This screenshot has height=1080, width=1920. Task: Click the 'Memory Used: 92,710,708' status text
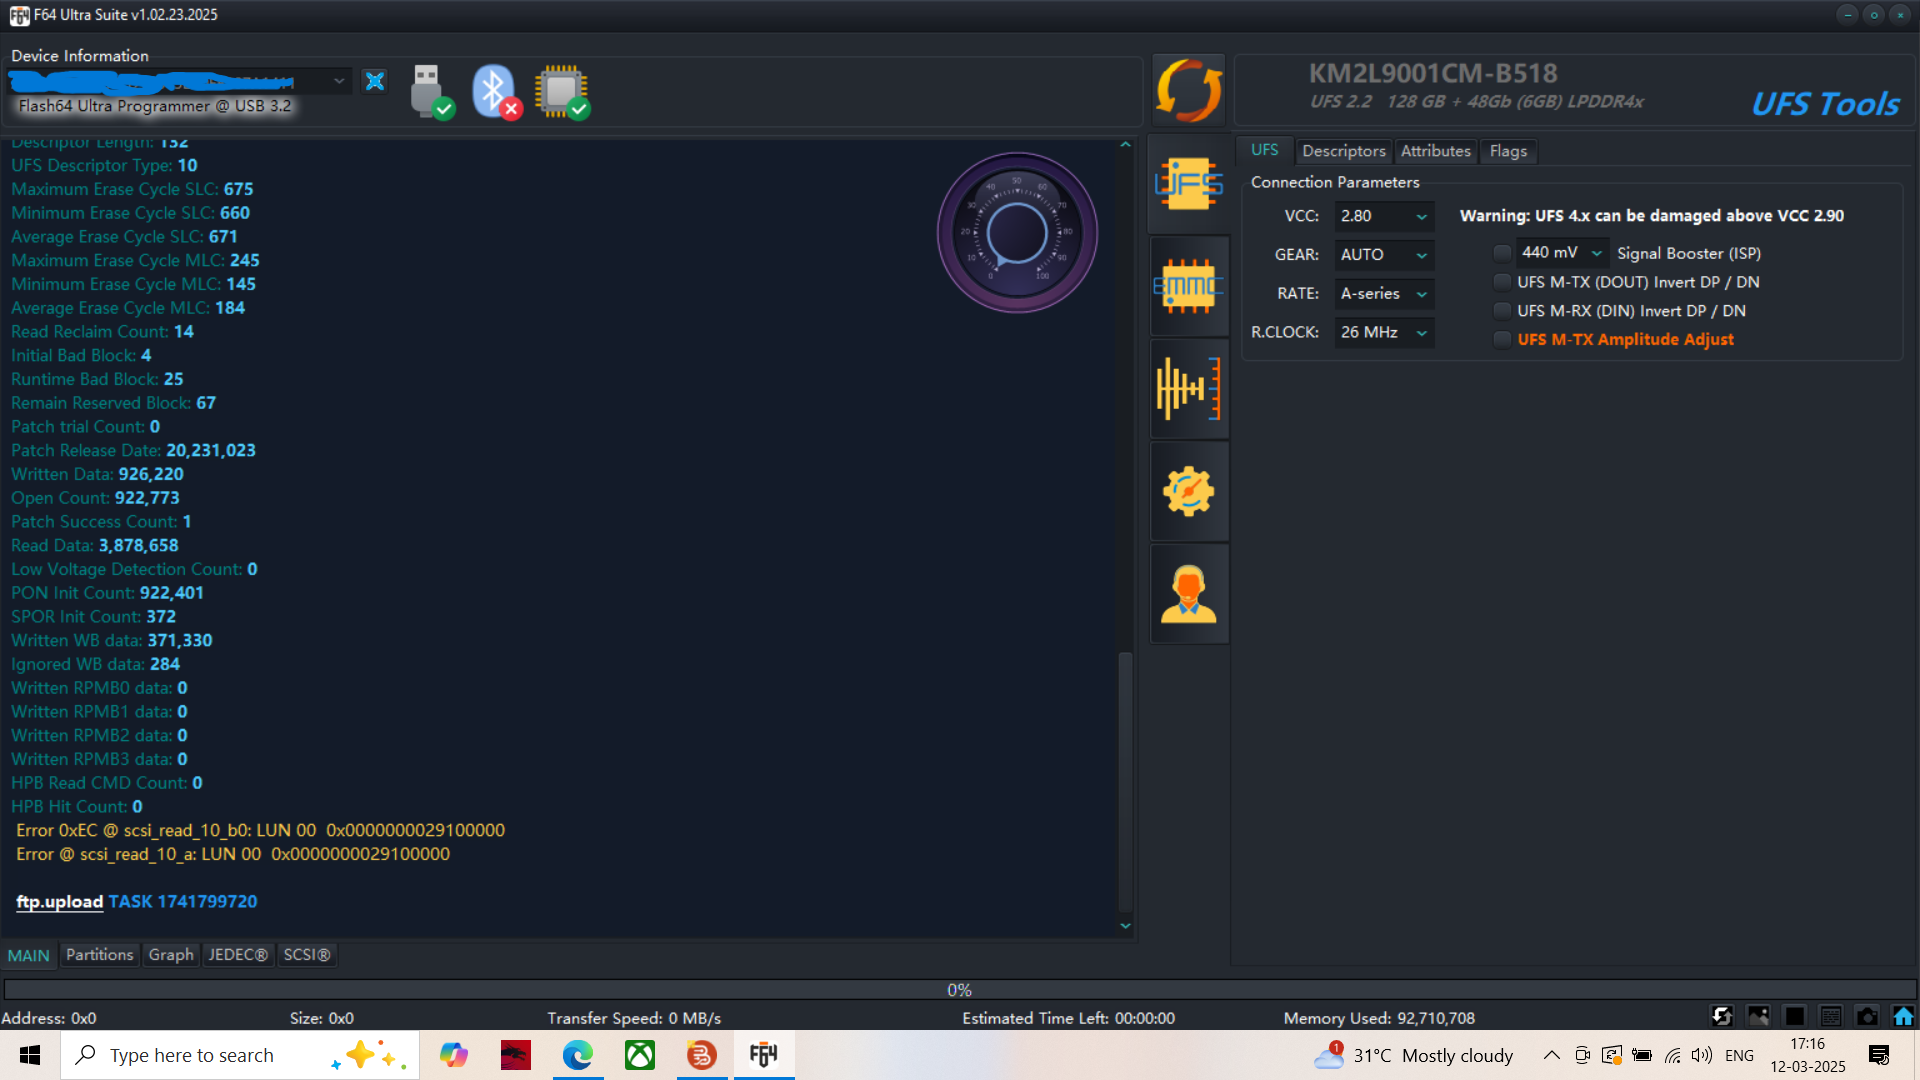point(1379,1018)
